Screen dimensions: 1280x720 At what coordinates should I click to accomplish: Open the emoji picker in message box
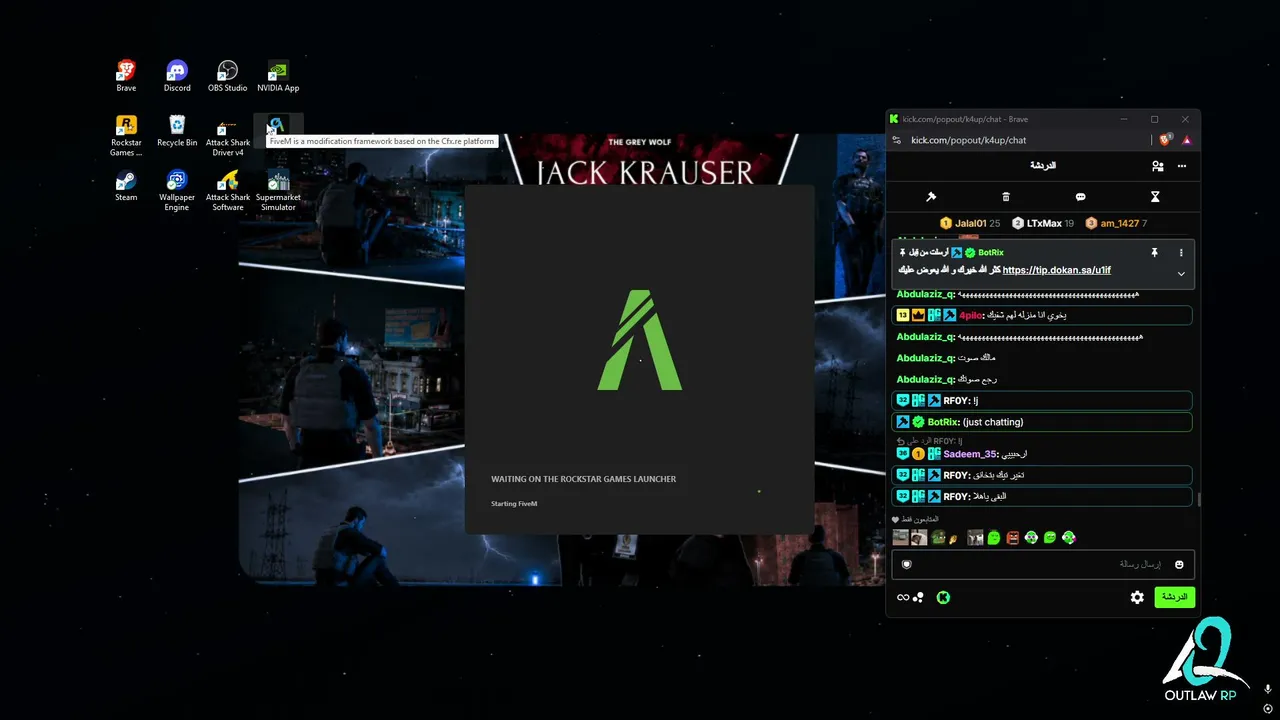coord(1179,565)
